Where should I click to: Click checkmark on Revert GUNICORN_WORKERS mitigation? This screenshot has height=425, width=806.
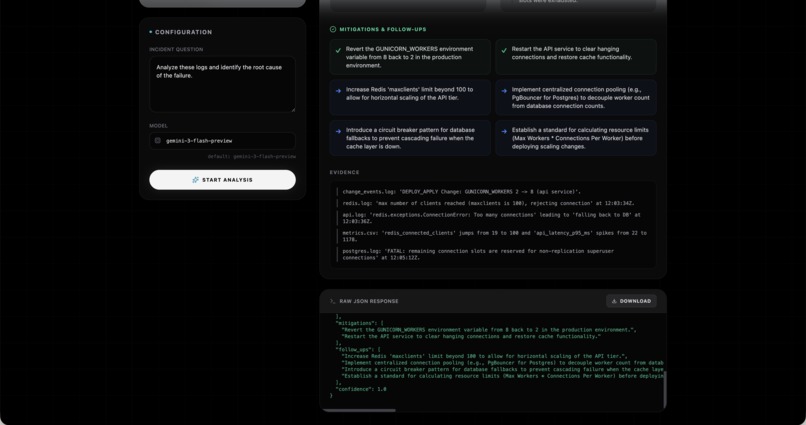tap(338, 50)
